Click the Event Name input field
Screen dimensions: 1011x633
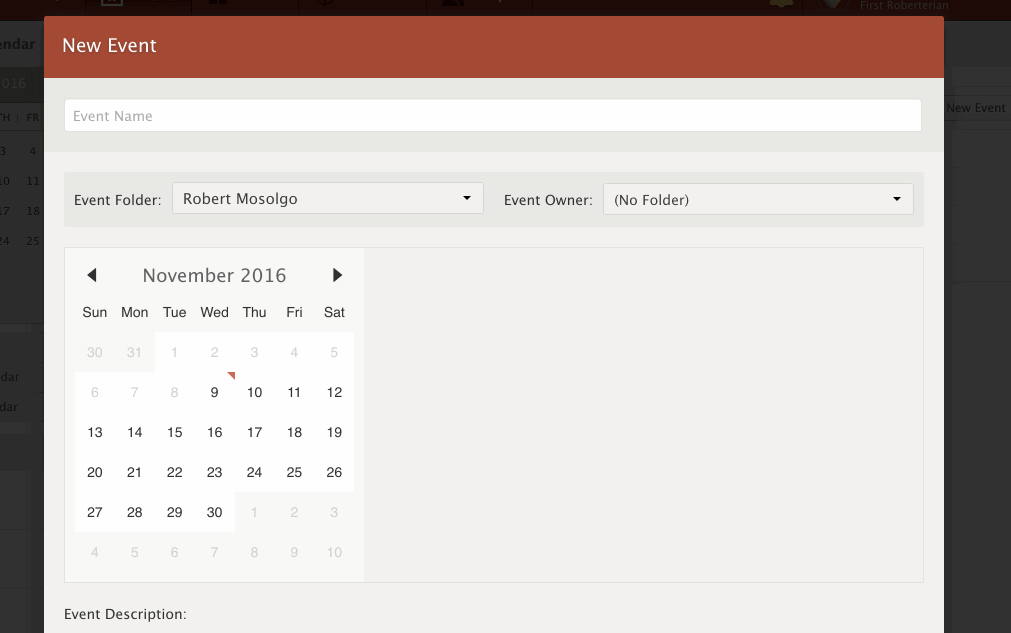click(x=493, y=116)
